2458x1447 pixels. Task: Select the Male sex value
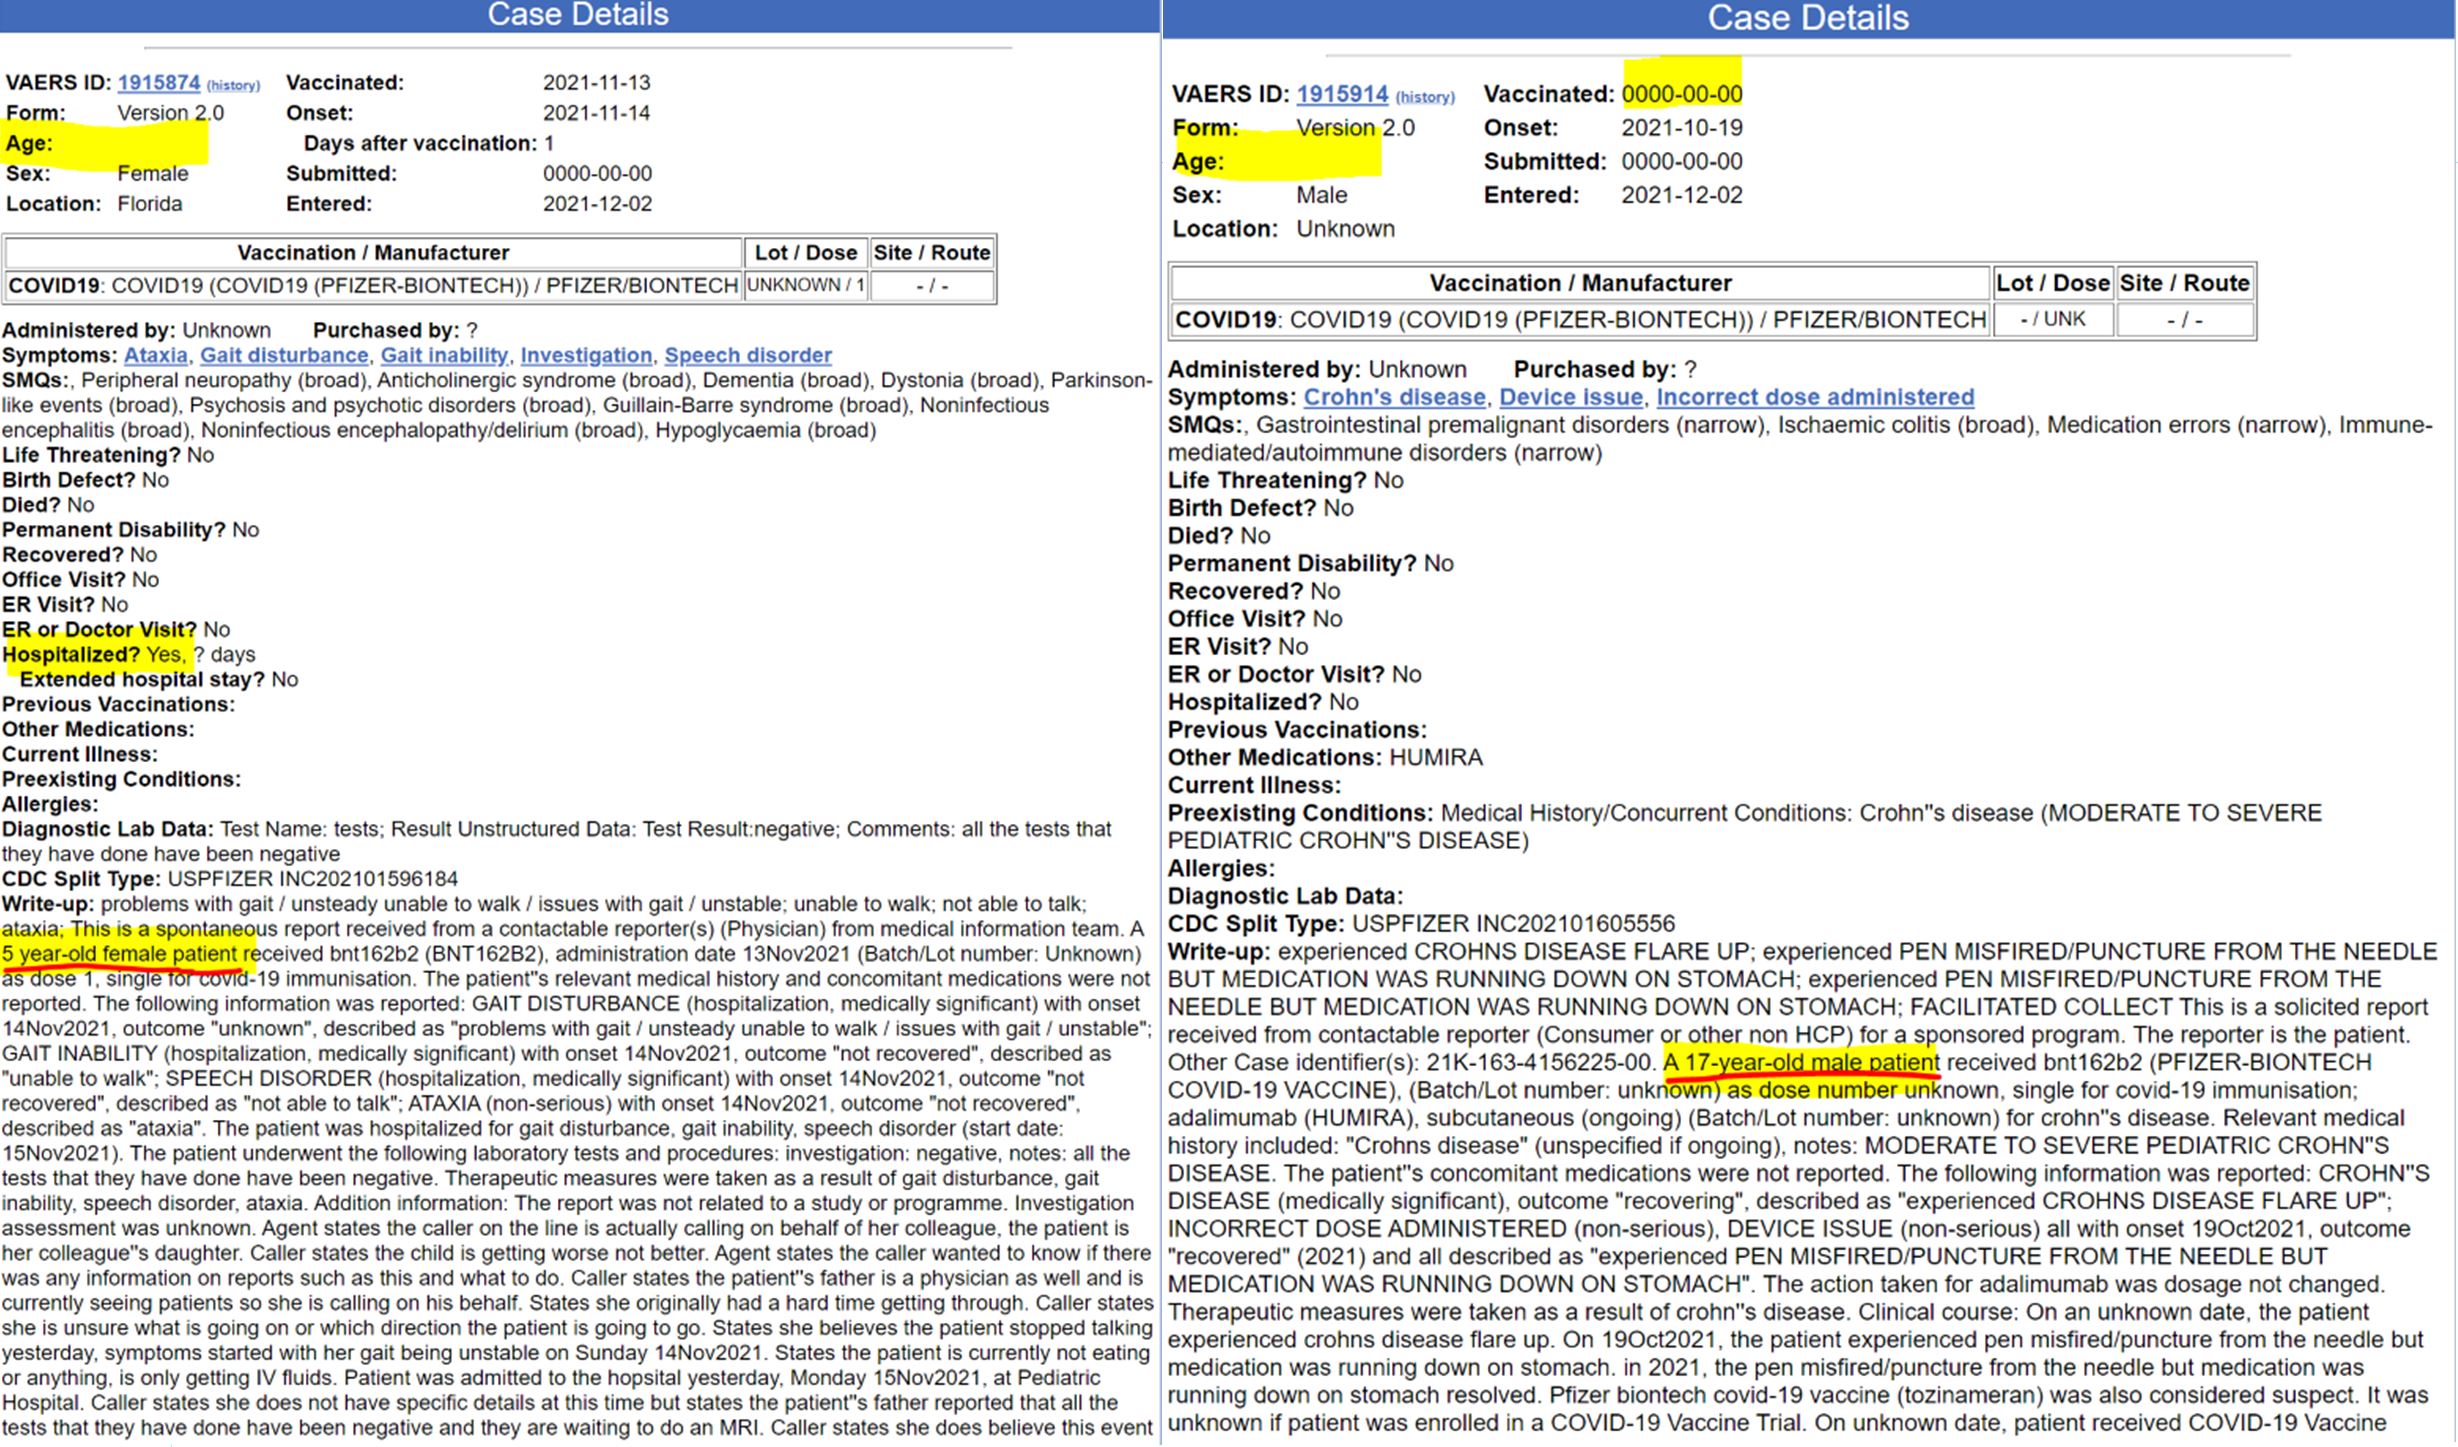coord(1322,195)
